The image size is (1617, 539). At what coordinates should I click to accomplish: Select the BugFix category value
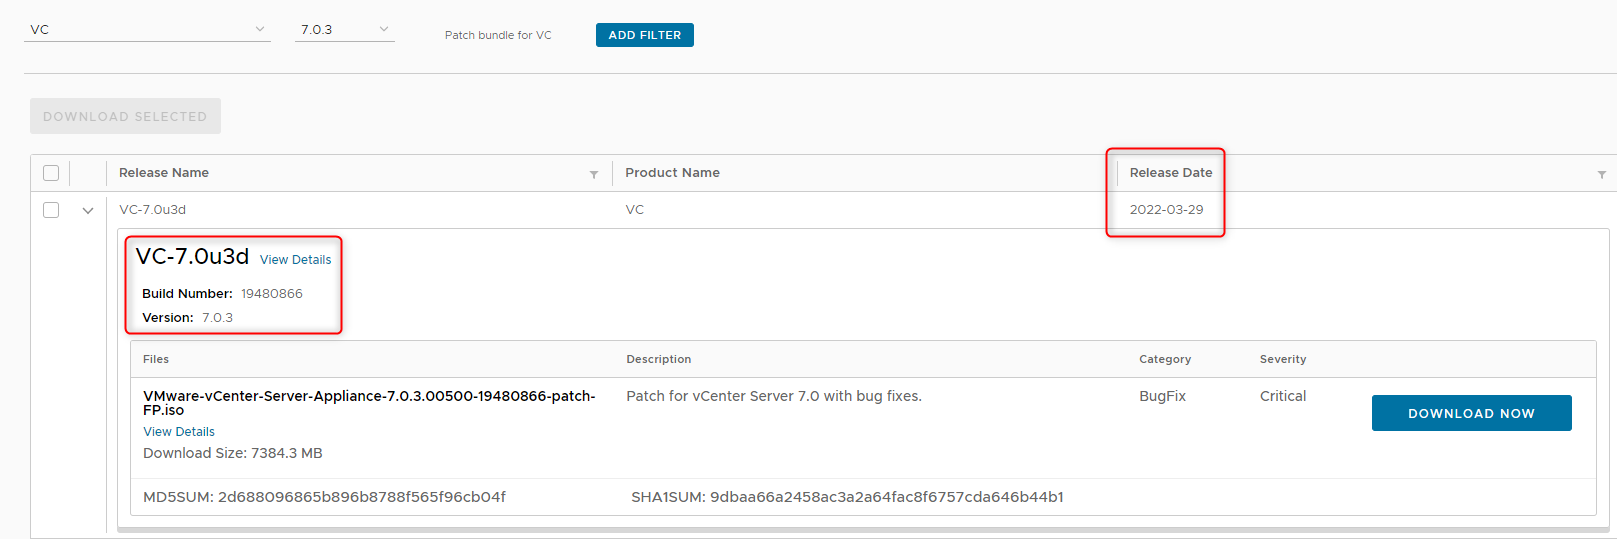pos(1162,396)
